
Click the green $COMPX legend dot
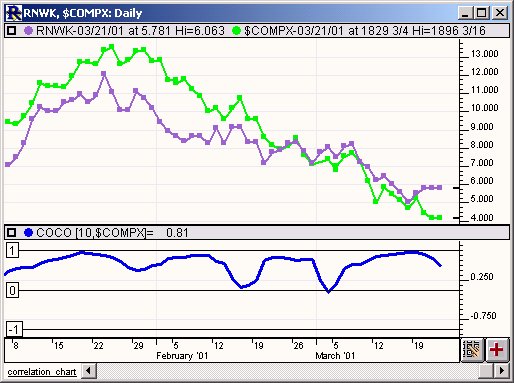pyautogui.click(x=236, y=31)
